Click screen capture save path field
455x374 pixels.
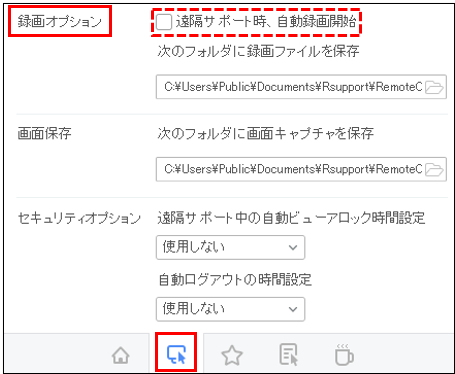[x=301, y=169]
